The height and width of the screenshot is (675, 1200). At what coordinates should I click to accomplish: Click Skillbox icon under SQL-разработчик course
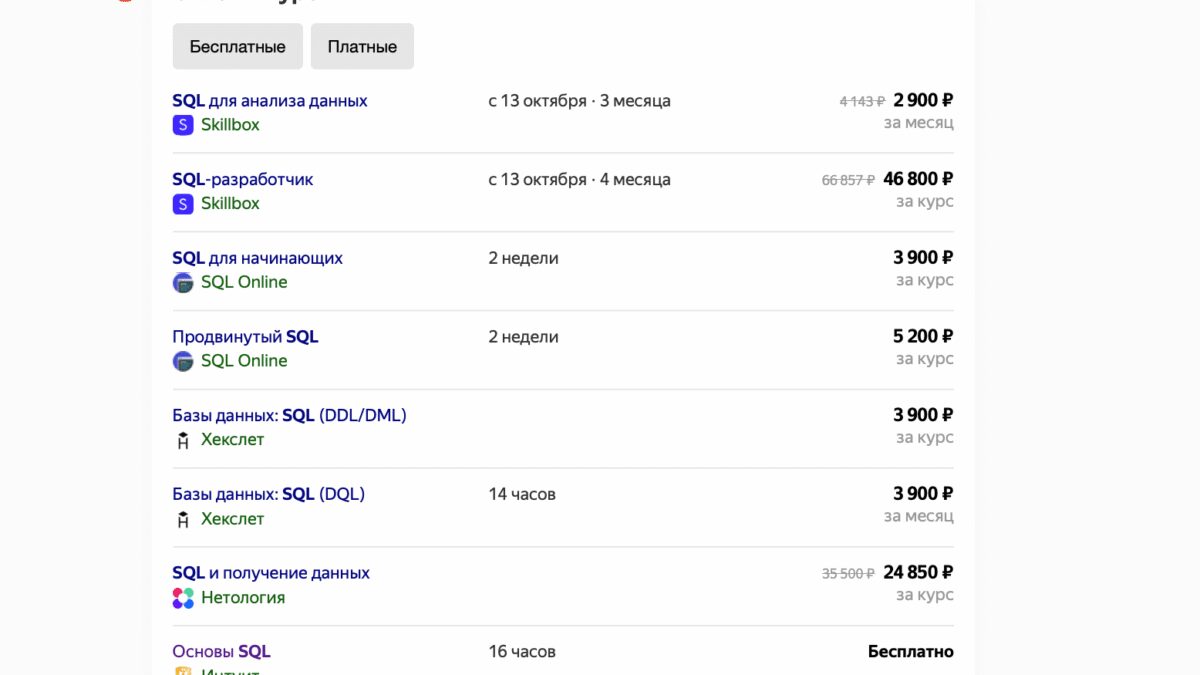tap(183, 204)
